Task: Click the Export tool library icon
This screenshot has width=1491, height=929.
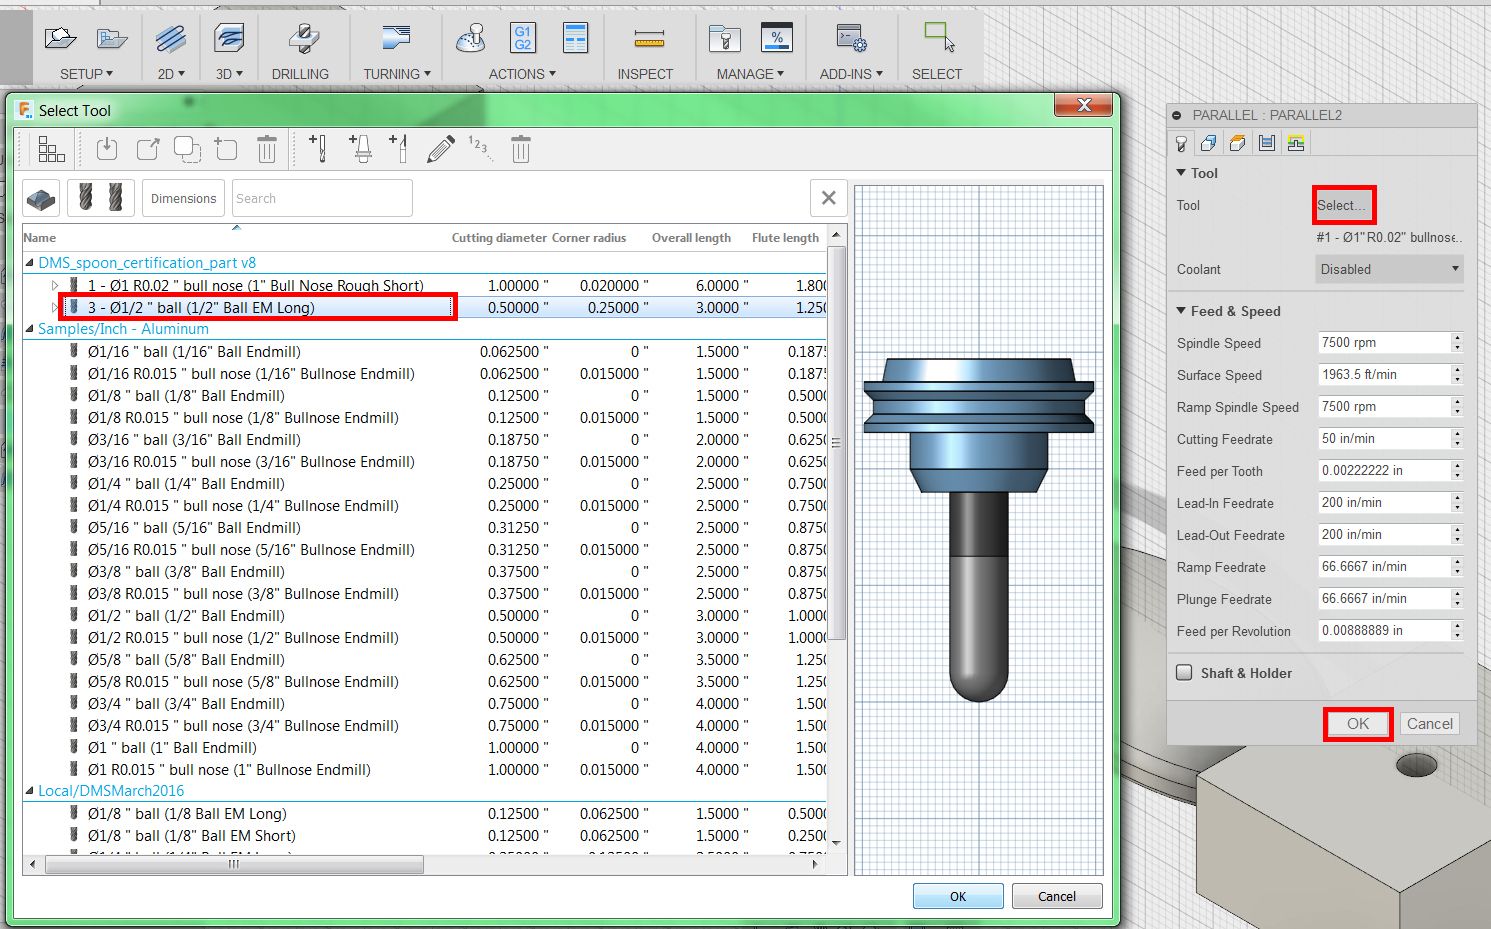Action: click(x=147, y=149)
